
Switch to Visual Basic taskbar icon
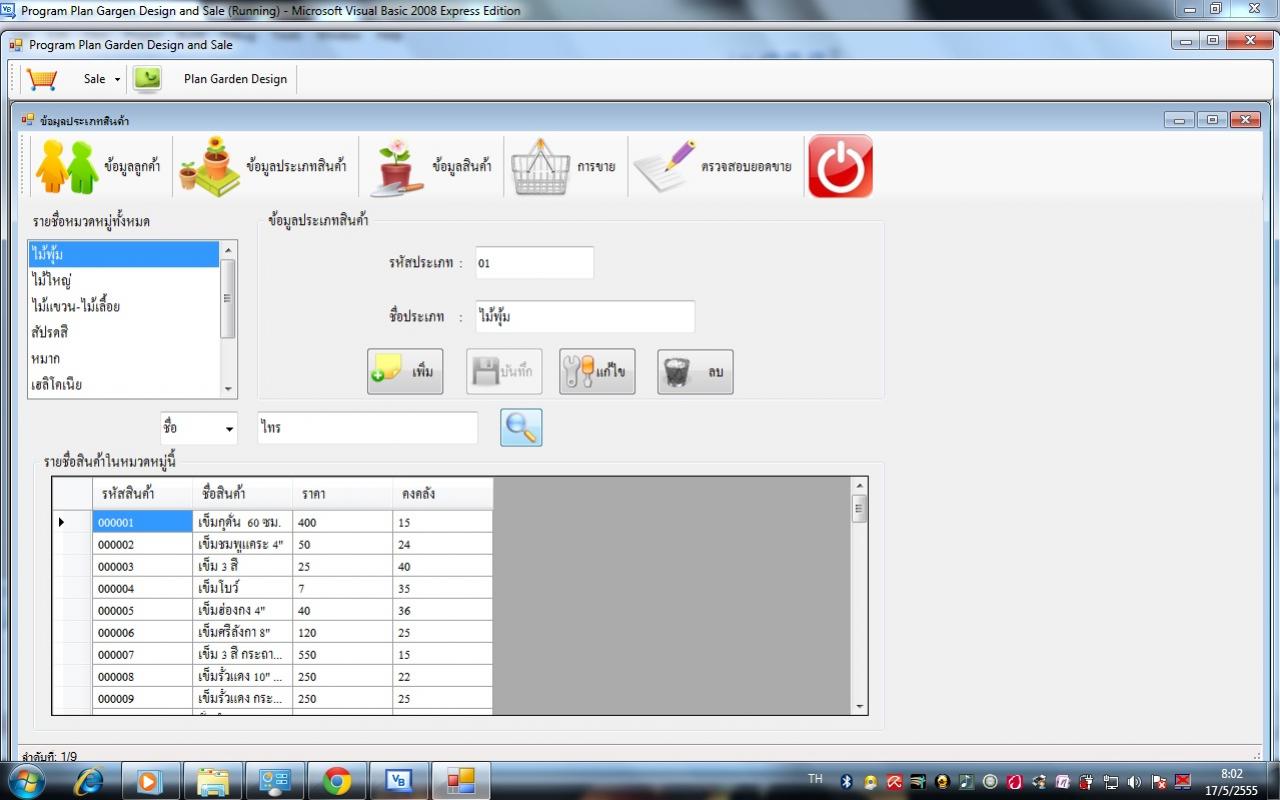coord(399,780)
